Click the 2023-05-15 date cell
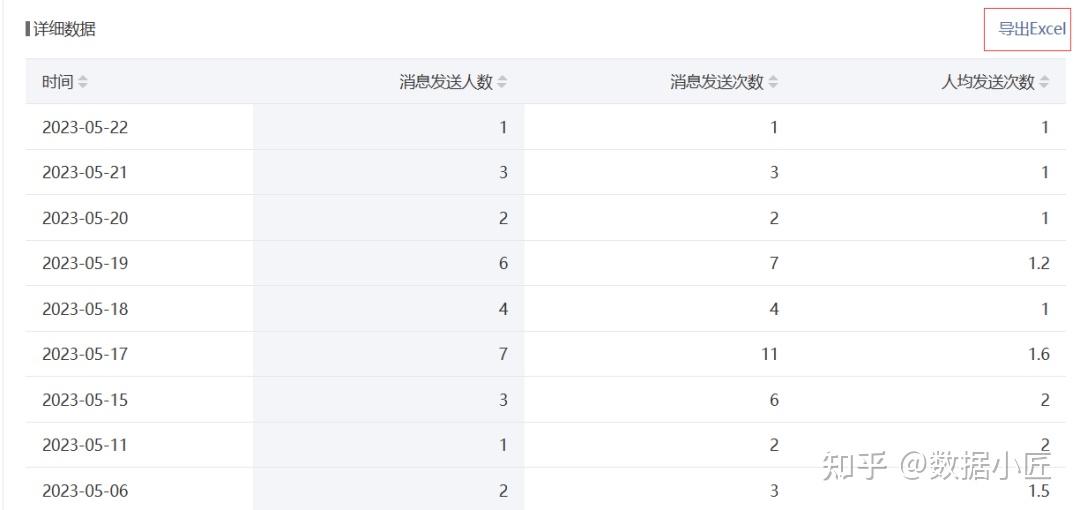This screenshot has width=1080, height=510. tap(85, 400)
